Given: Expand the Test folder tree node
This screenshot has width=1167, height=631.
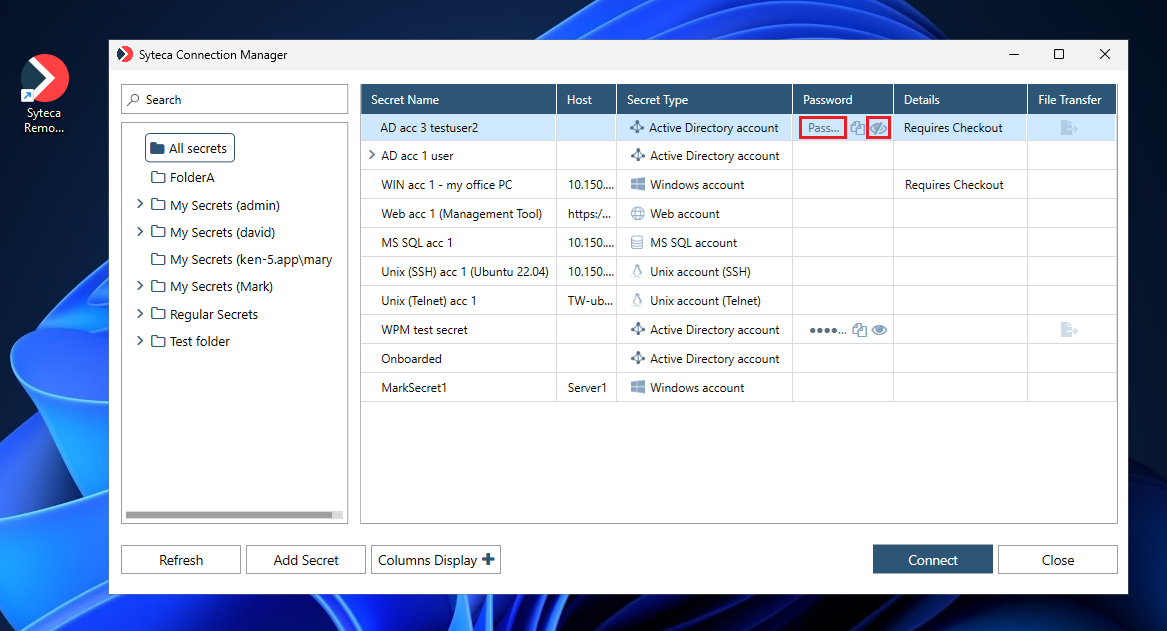Looking at the screenshot, I should point(139,341).
